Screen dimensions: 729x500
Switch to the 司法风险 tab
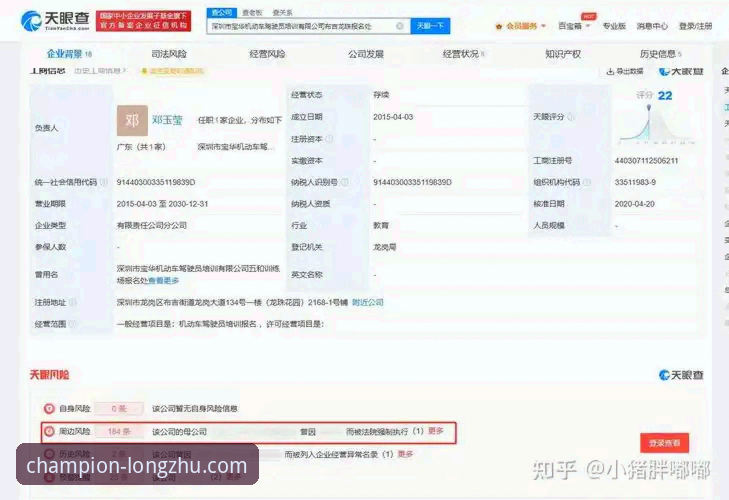click(x=169, y=54)
